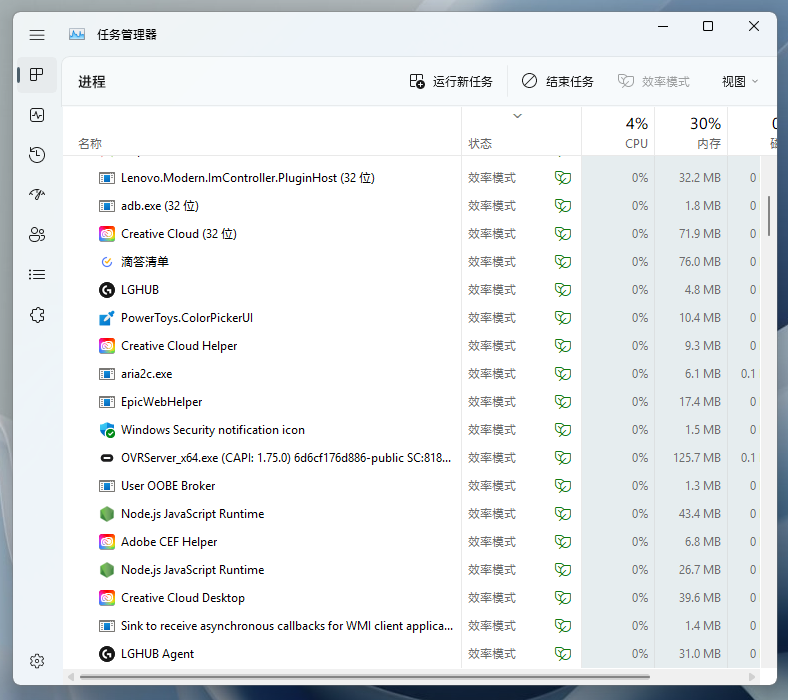This screenshot has height=700, width=788.
Task: Click Windows Security notification shield icon
Action: click(107, 430)
